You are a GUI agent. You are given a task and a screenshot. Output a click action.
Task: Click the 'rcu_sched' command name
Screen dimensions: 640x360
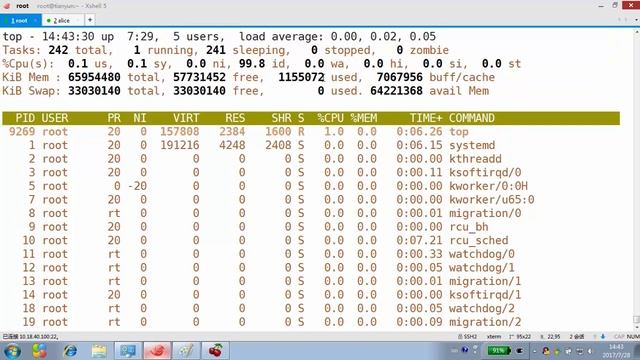pos(479,240)
